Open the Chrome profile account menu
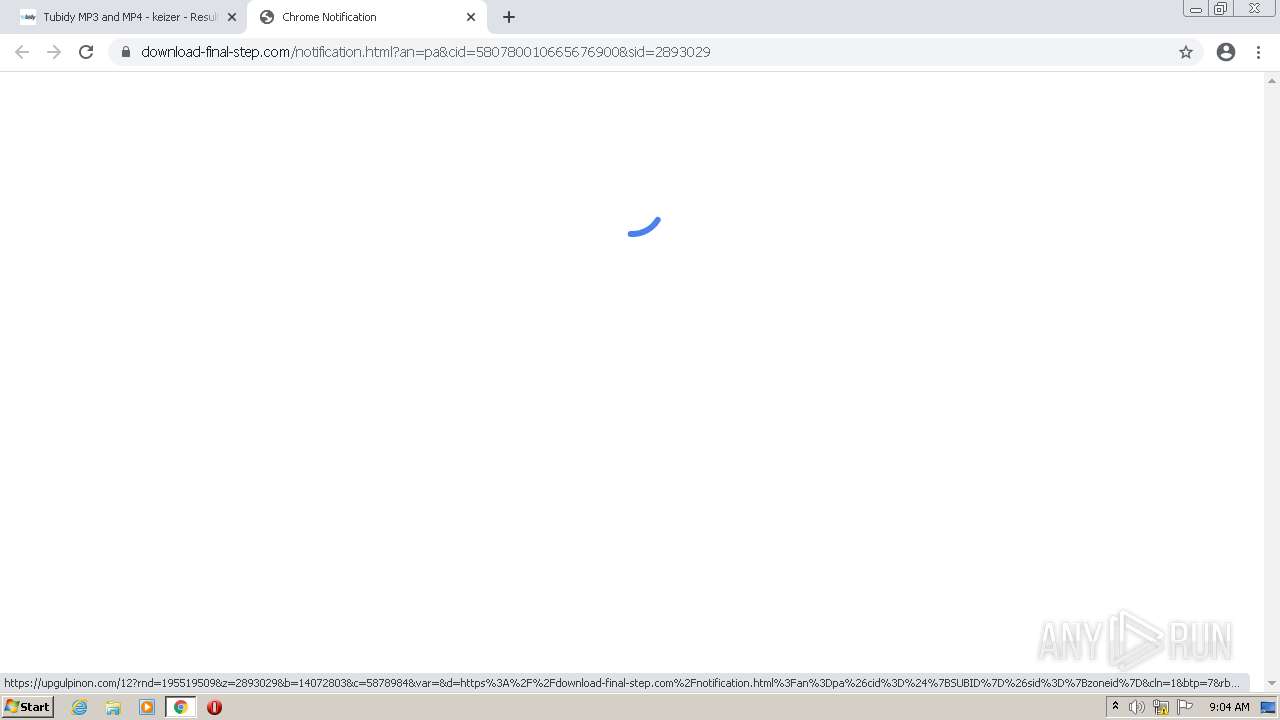Image resolution: width=1280 pixels, height=720 pixels. pyautogui.click(x=1226, y=52)
